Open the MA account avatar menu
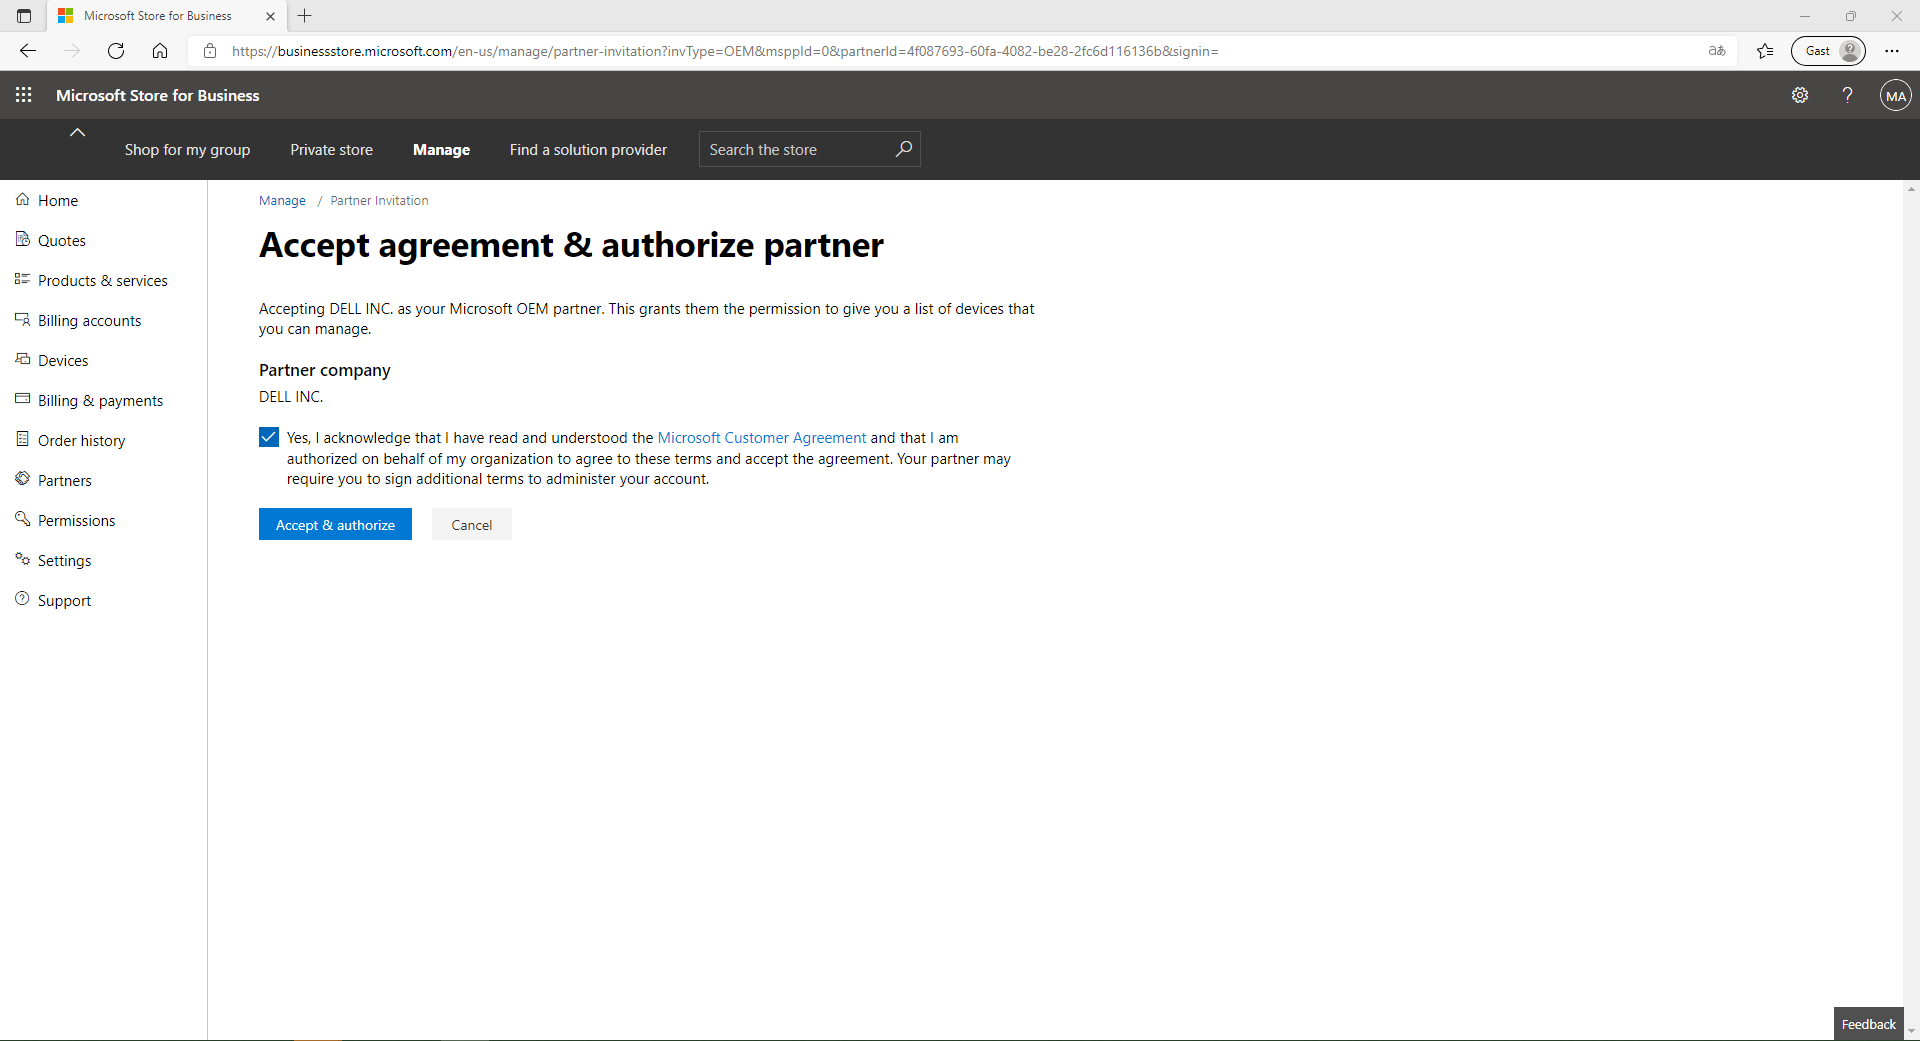The width and height of the screenshot is (1920, 1041). [1895, 96]
